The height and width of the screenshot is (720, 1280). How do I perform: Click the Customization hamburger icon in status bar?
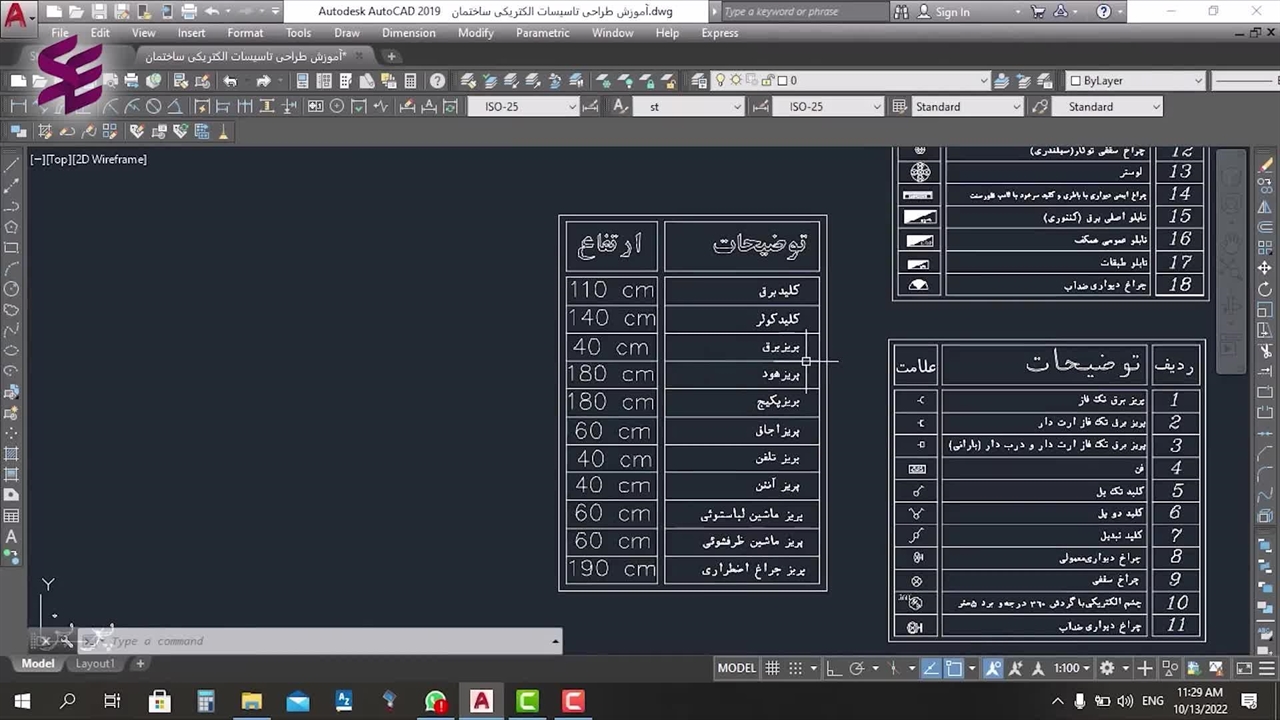[x=1265, y=668]
